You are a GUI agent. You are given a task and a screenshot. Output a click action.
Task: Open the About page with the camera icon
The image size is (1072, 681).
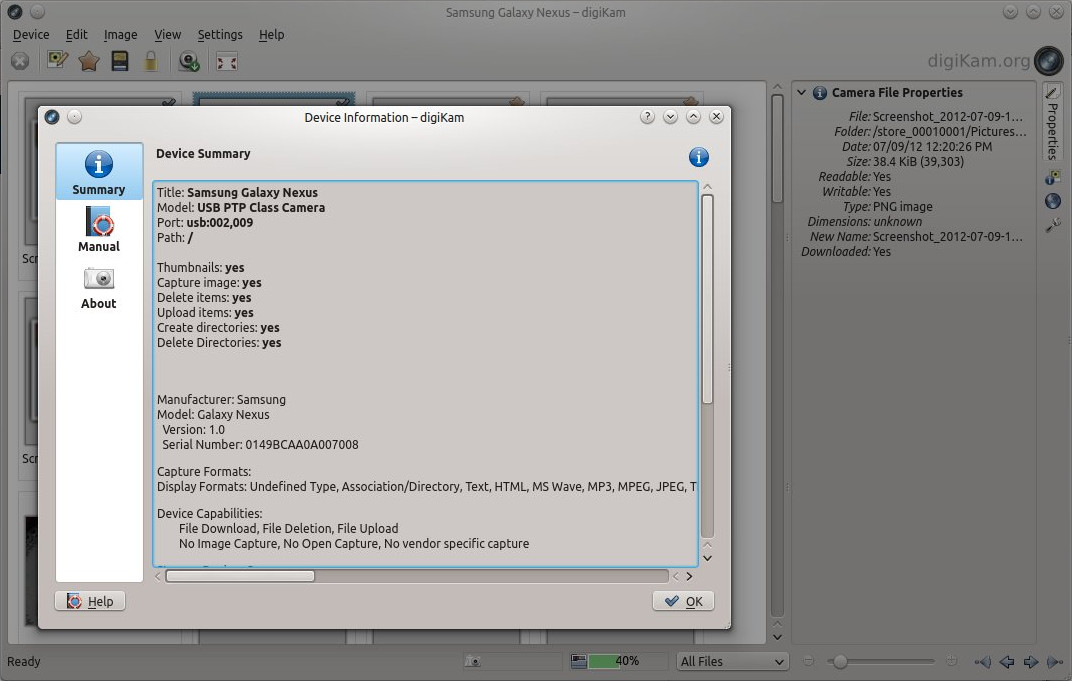[x=99, y=287]
